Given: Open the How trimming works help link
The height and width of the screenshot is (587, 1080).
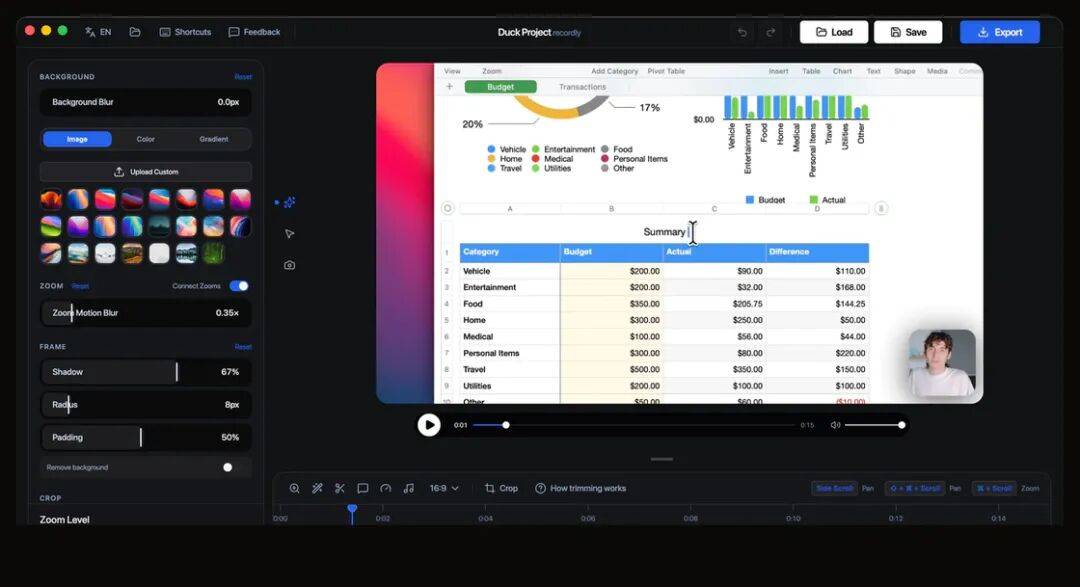Looking at the screenshot, I should click(580, 488).
